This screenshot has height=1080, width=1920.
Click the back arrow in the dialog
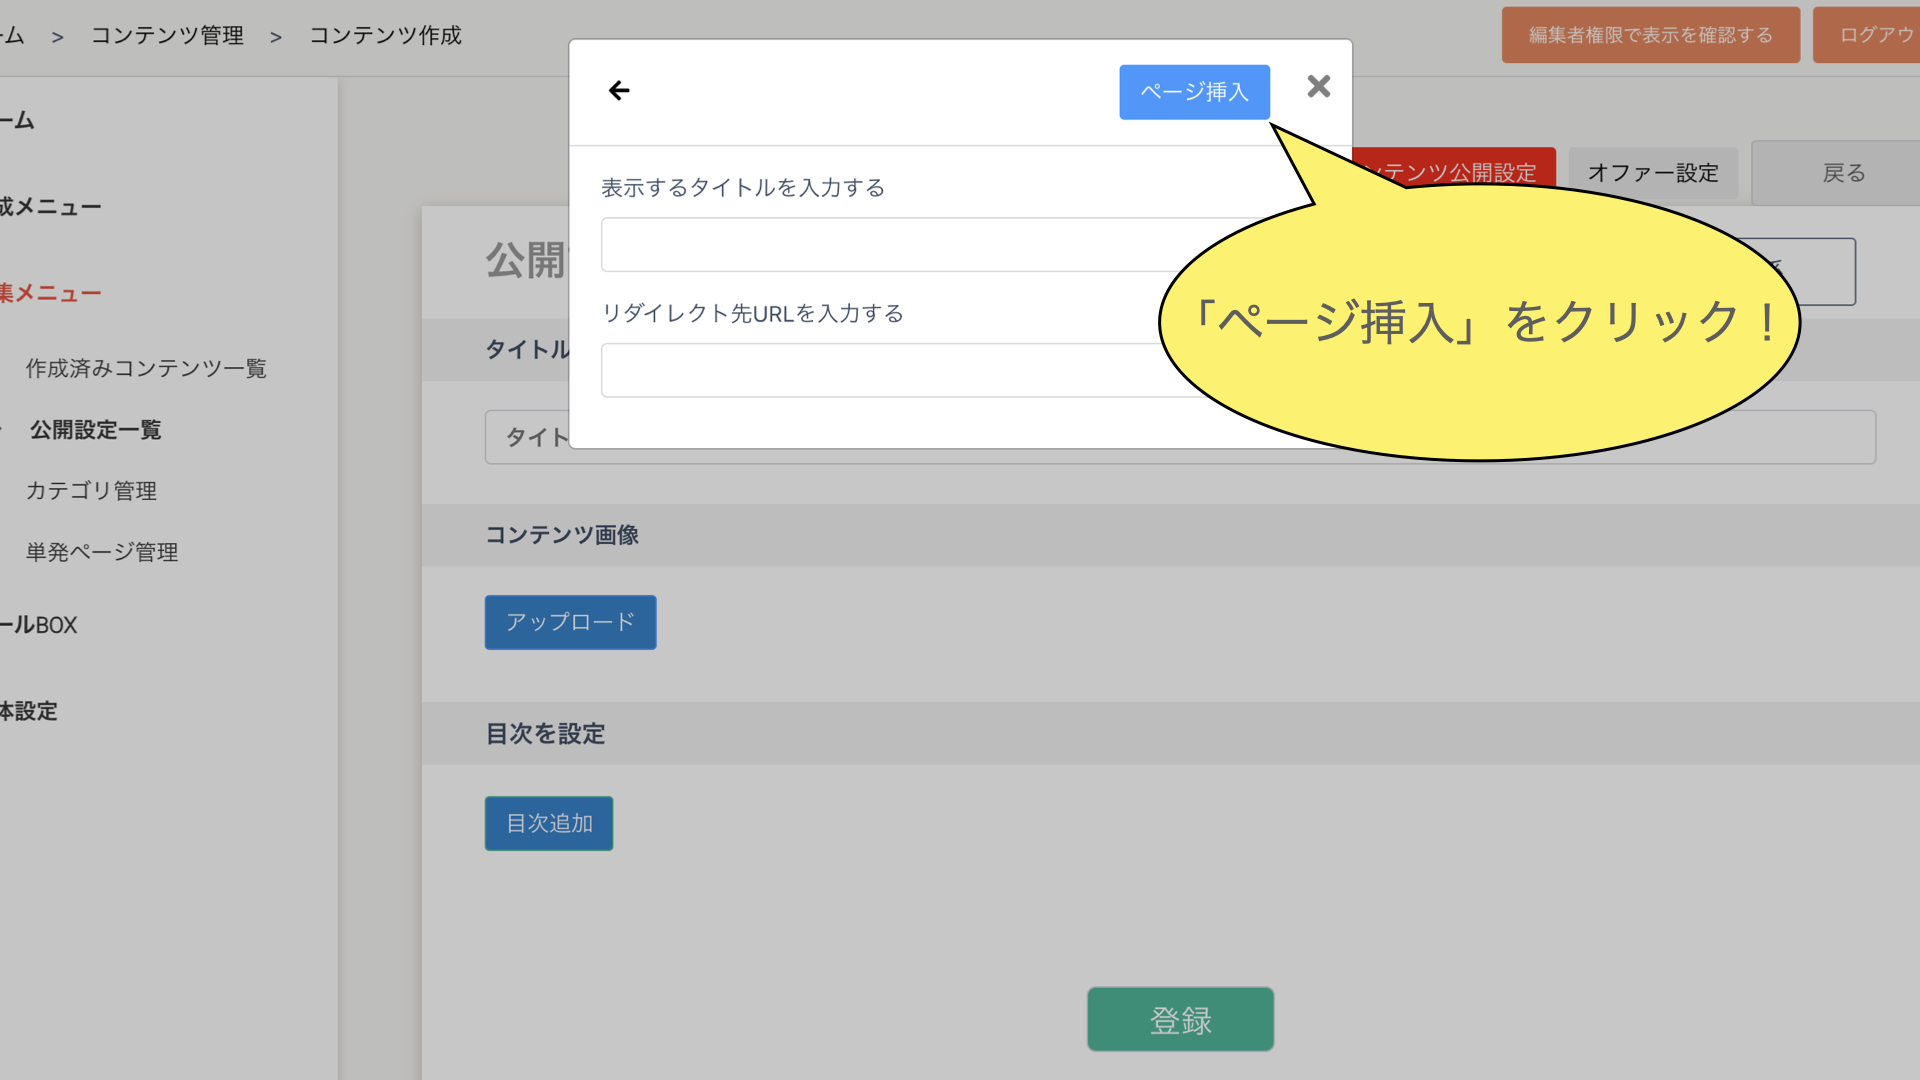619,91
